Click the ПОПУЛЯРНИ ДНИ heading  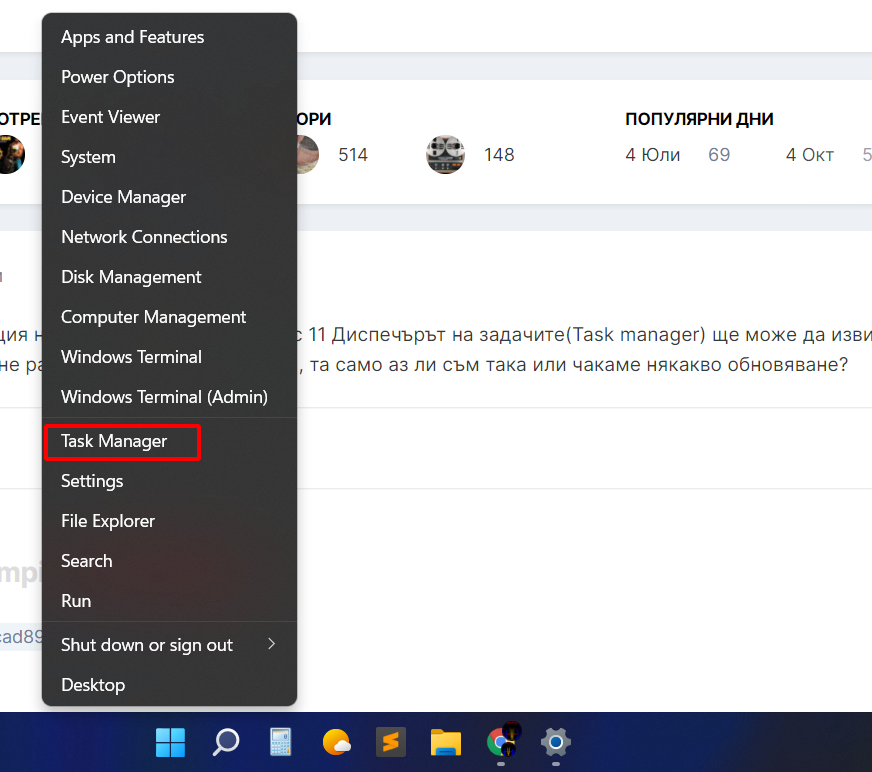[x=699, y=119]
